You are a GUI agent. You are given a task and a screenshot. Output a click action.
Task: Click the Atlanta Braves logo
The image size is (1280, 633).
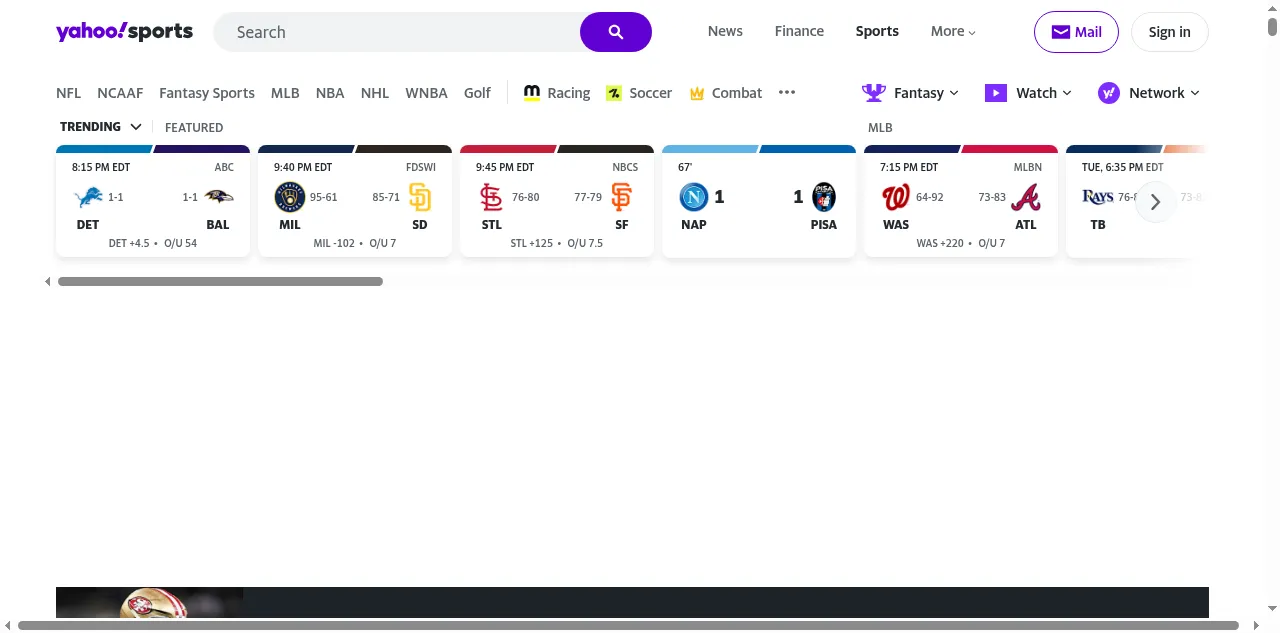(x=1025, y=197)
